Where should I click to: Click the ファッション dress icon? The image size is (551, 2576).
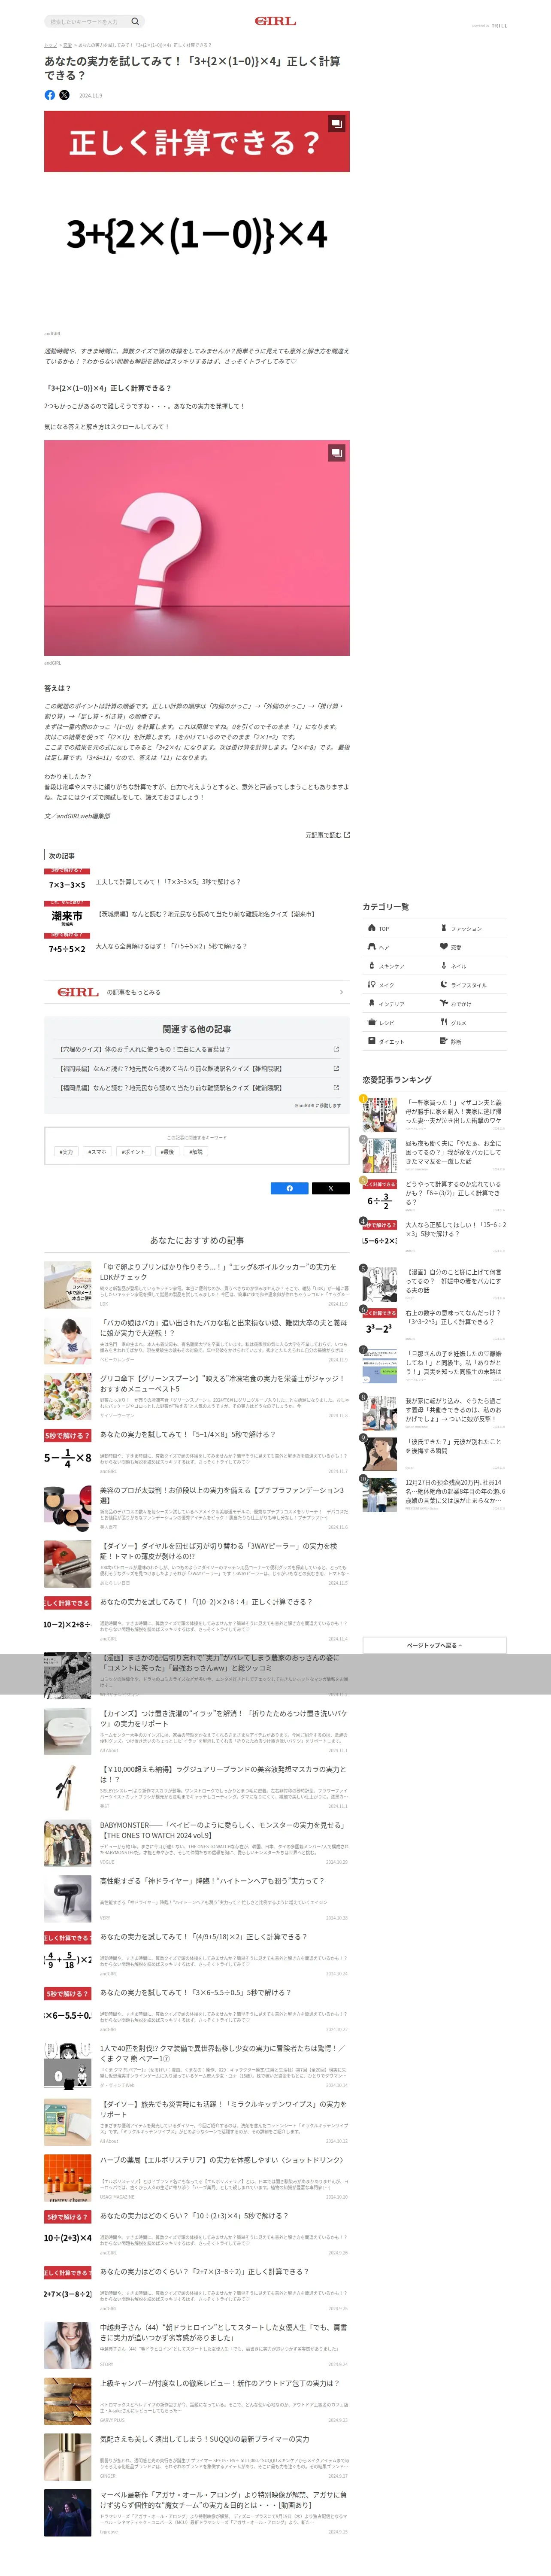coord(444,928)
